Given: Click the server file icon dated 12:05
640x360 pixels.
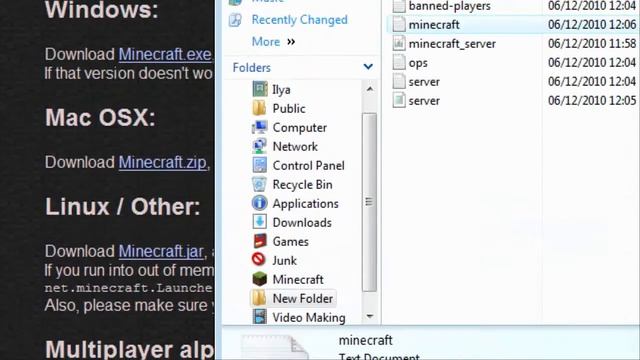Looking at the screenshot, I should coord(399,100).
